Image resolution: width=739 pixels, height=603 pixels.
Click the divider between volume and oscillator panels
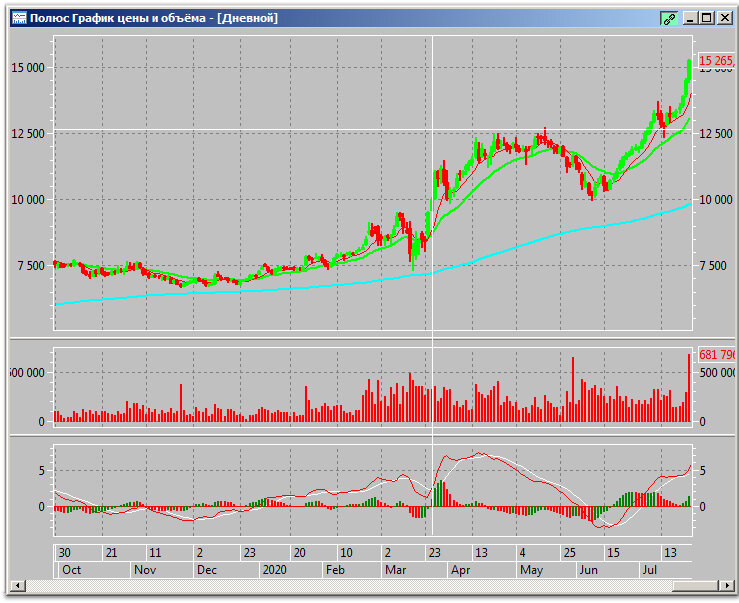coord(372,435)
